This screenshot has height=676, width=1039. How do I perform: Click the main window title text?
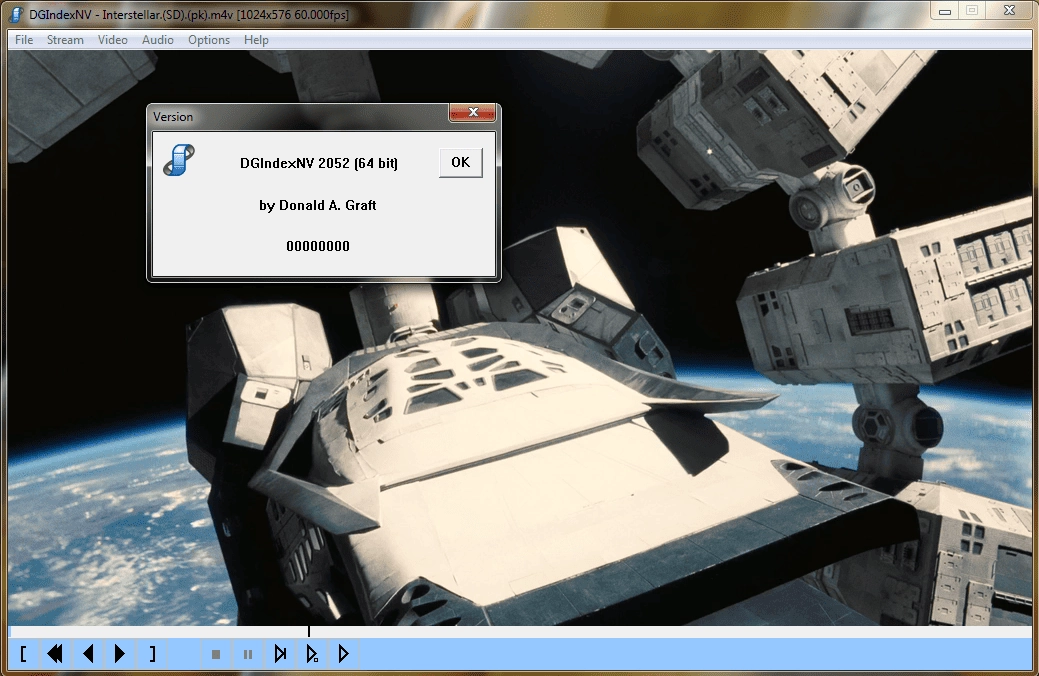pos(189,15)
